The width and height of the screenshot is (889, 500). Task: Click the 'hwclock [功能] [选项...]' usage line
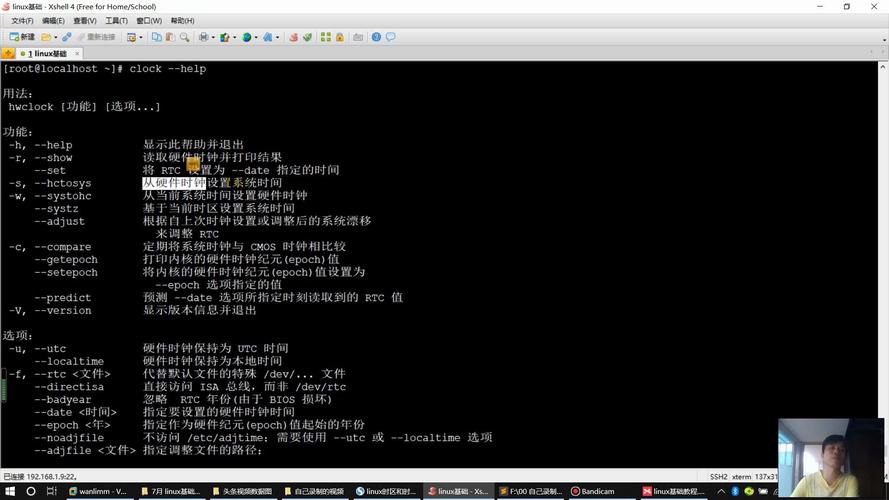tap(84, 107)
